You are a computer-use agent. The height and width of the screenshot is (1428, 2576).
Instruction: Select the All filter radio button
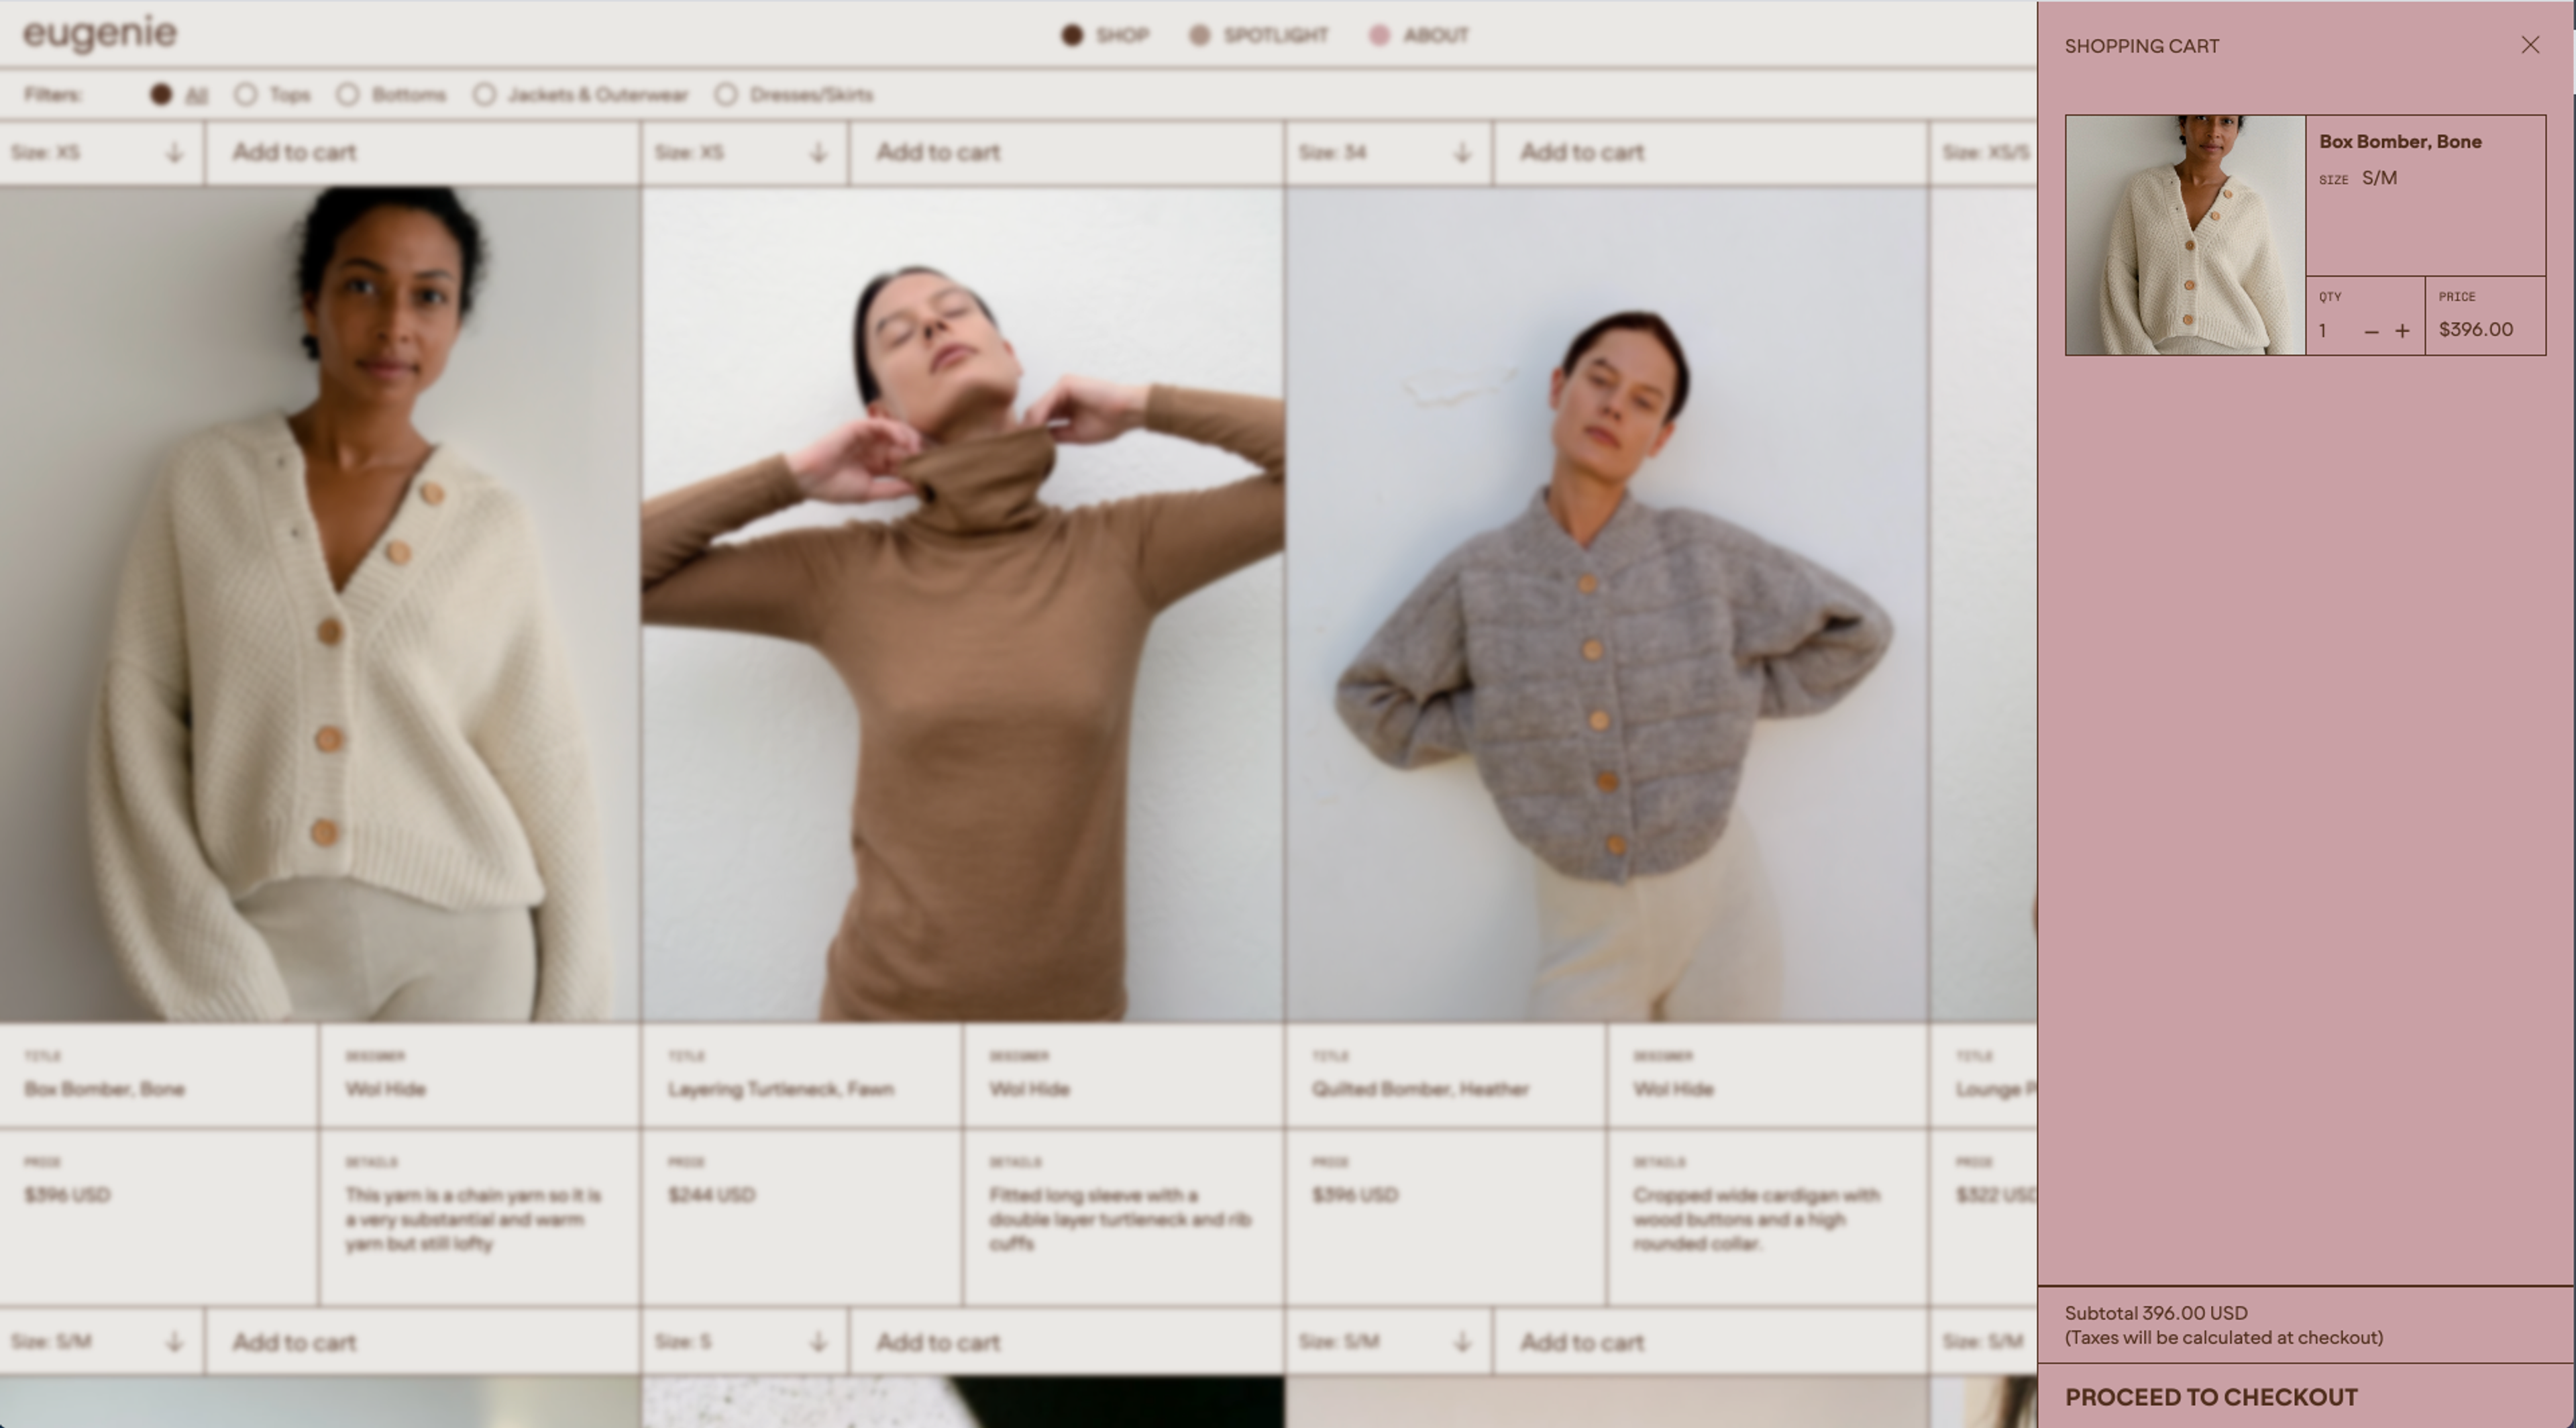point(161,94)
